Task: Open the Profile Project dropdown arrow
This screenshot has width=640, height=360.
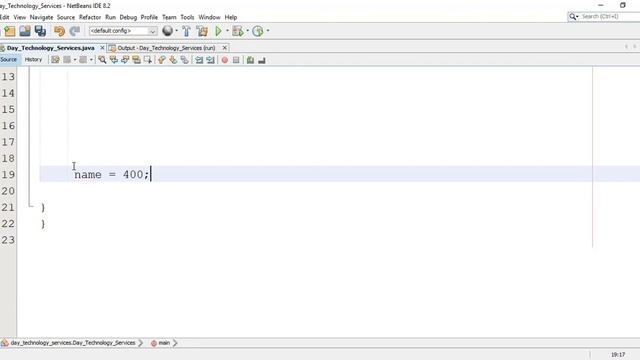Action: pos(268,31)
